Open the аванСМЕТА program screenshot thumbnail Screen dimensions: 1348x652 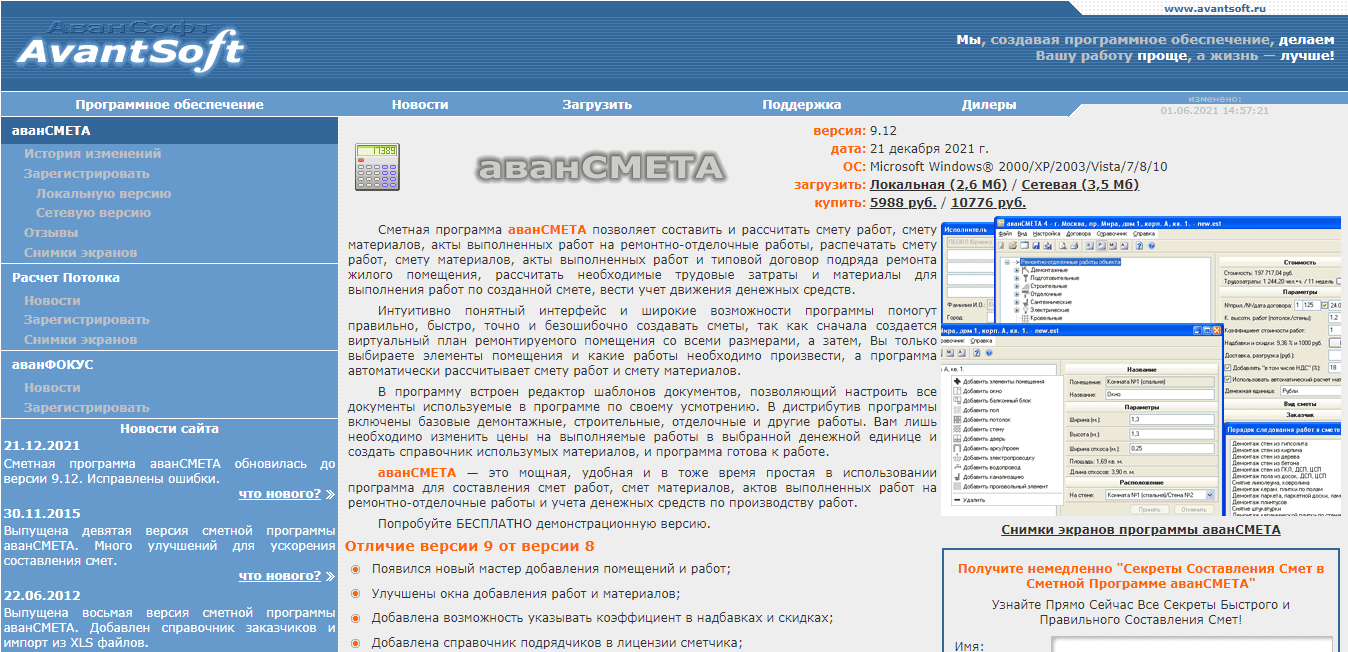[x=1141, y=366]
